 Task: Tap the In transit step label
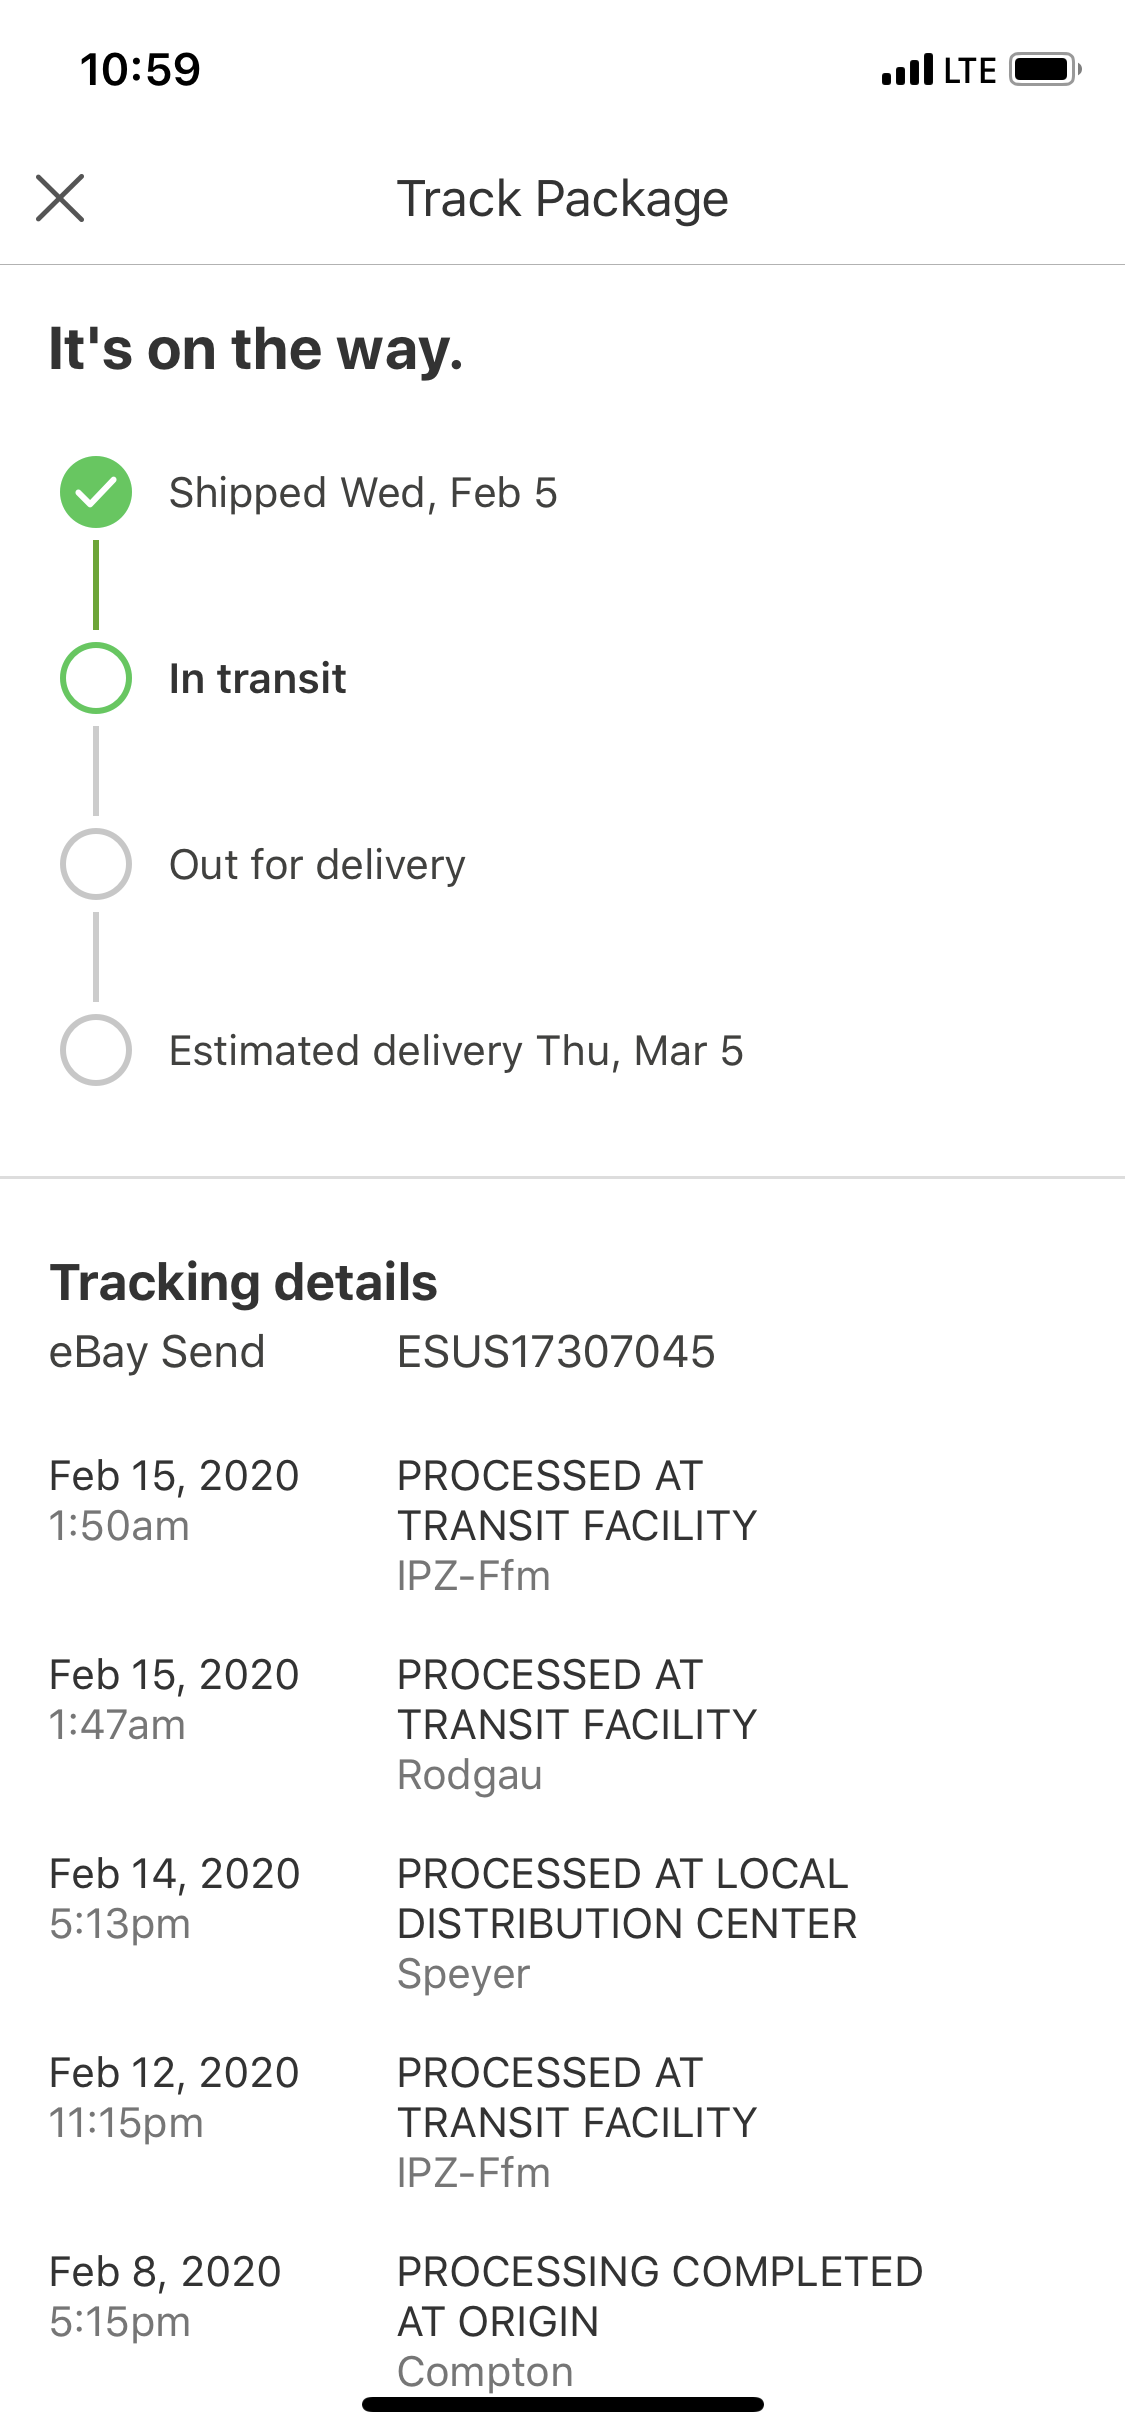(x=257, y=679)
